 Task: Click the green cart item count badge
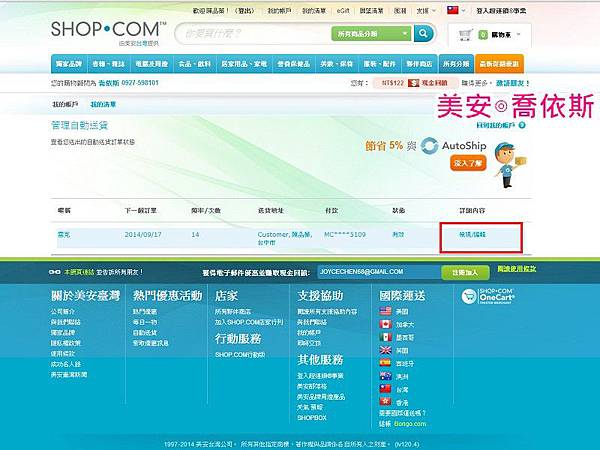(483, 35)
